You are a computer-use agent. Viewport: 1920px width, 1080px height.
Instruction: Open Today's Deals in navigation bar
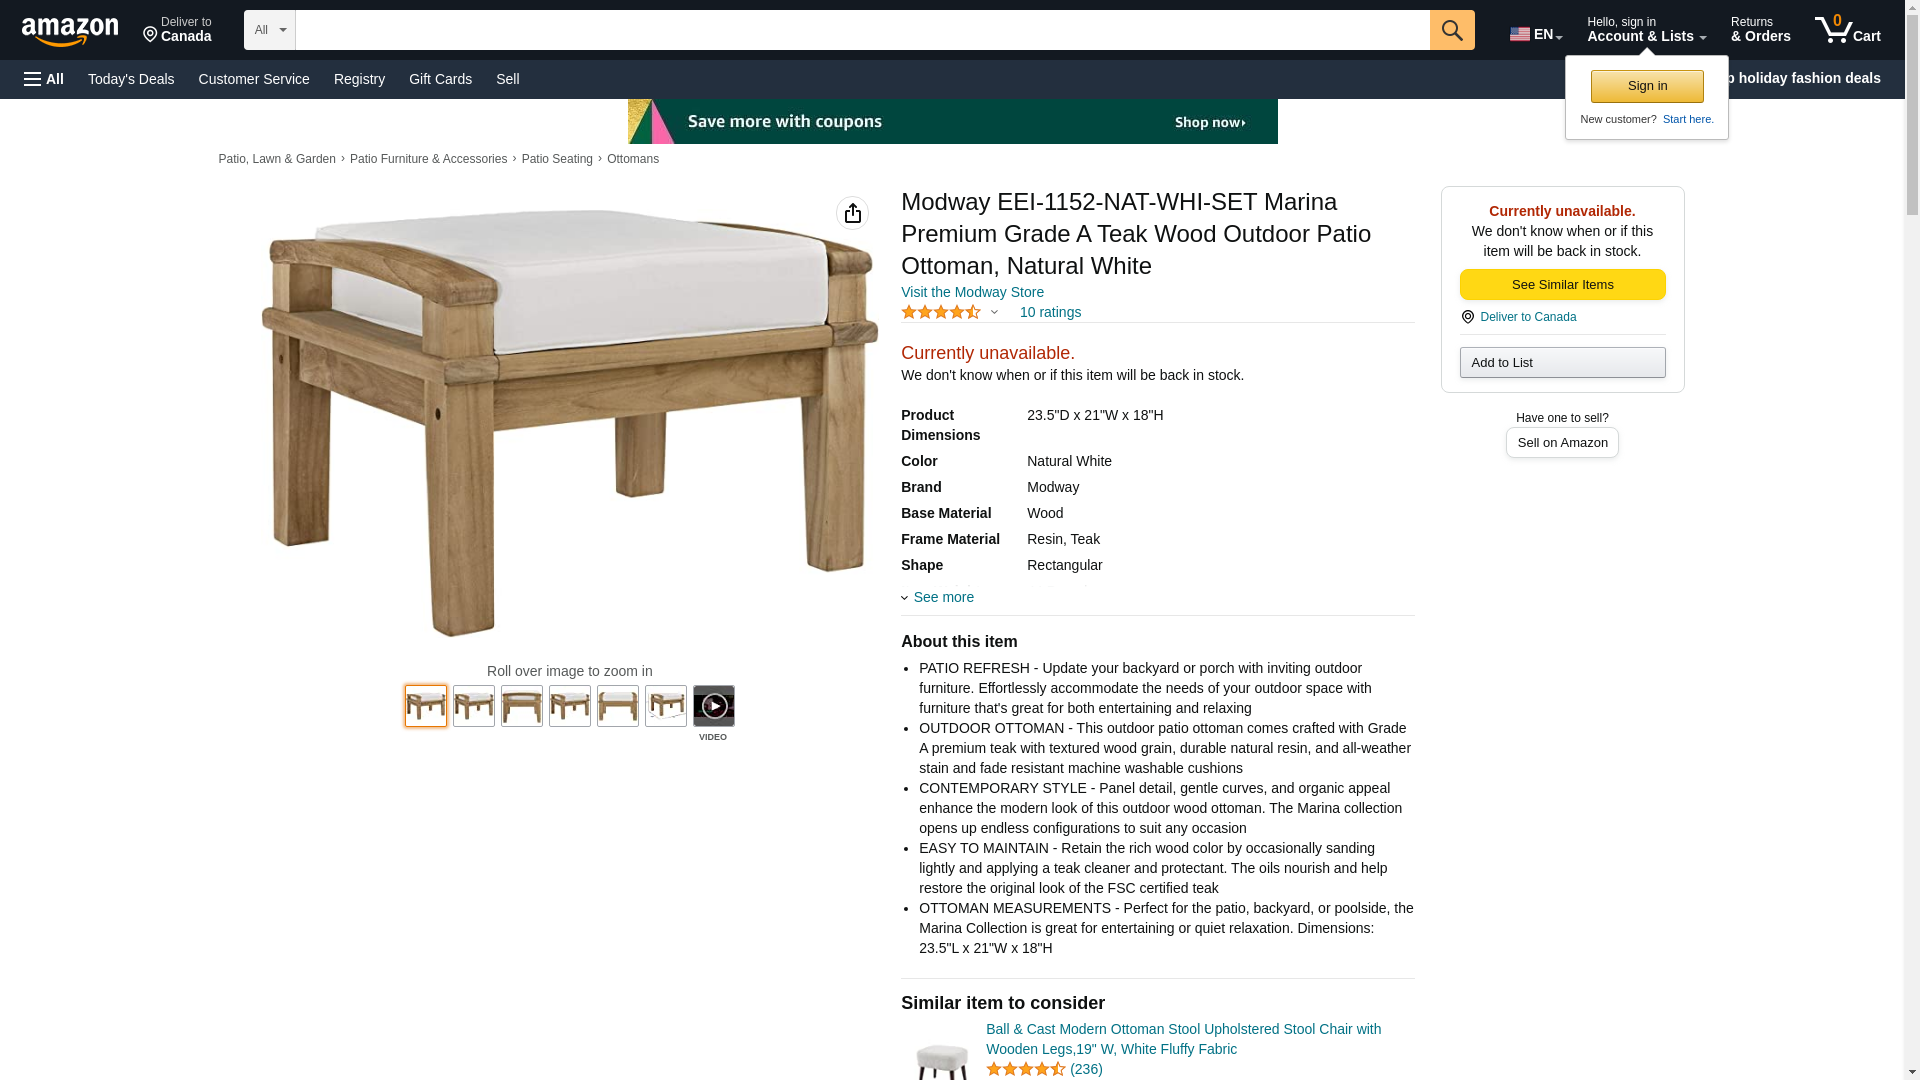131,79
